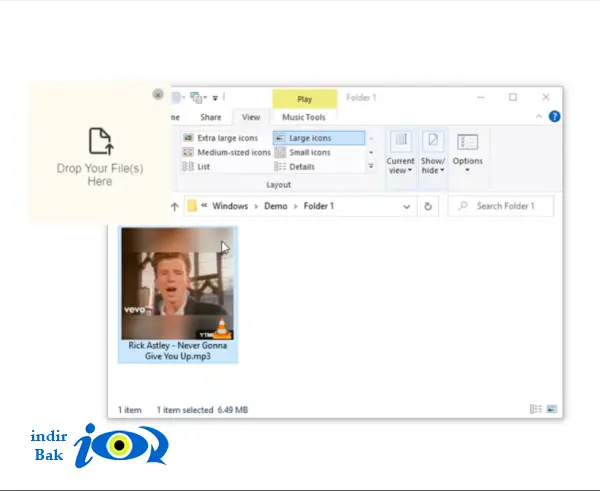The image size is (600, 491).
Task: Select the Rick Astley mp3 thumbnail
Action: (x=178, y=284)
